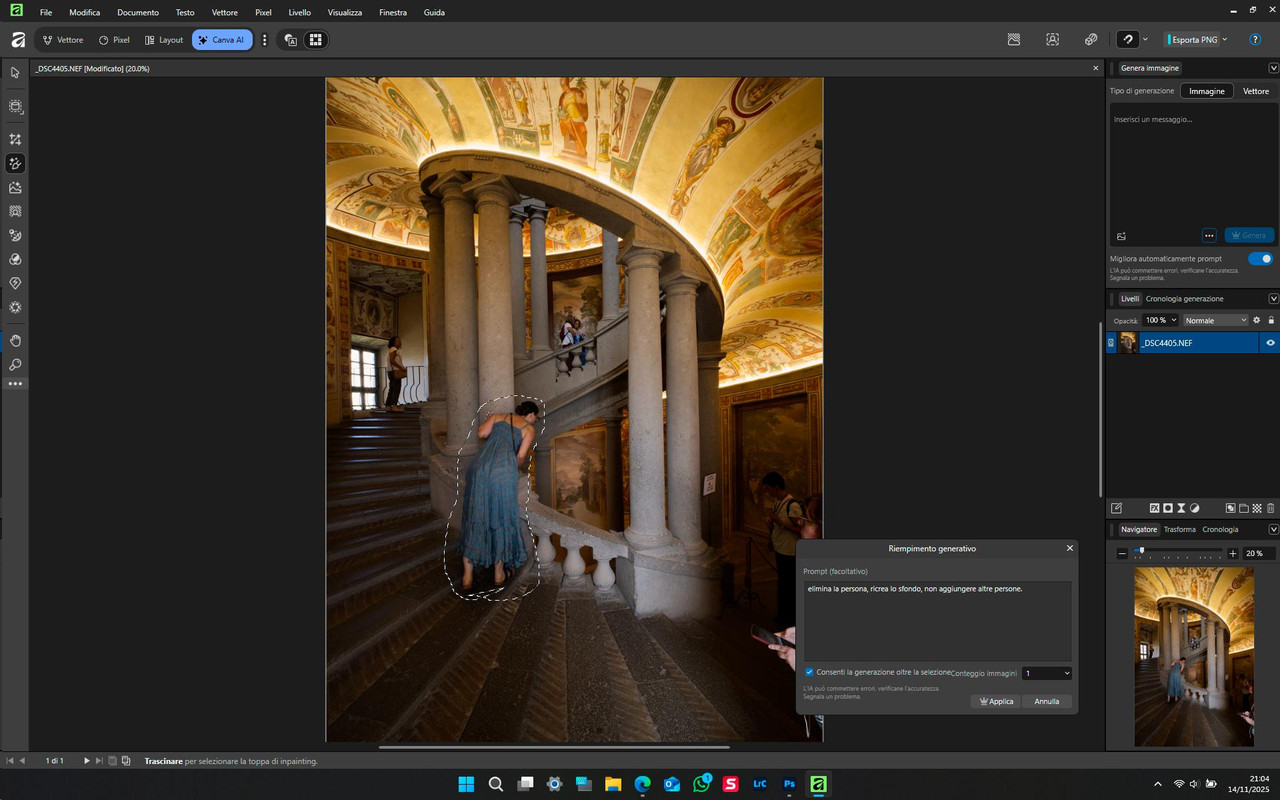
Task: Hide the _DSC4405.NEF layer via eye icon
Action: (1270, 343)
